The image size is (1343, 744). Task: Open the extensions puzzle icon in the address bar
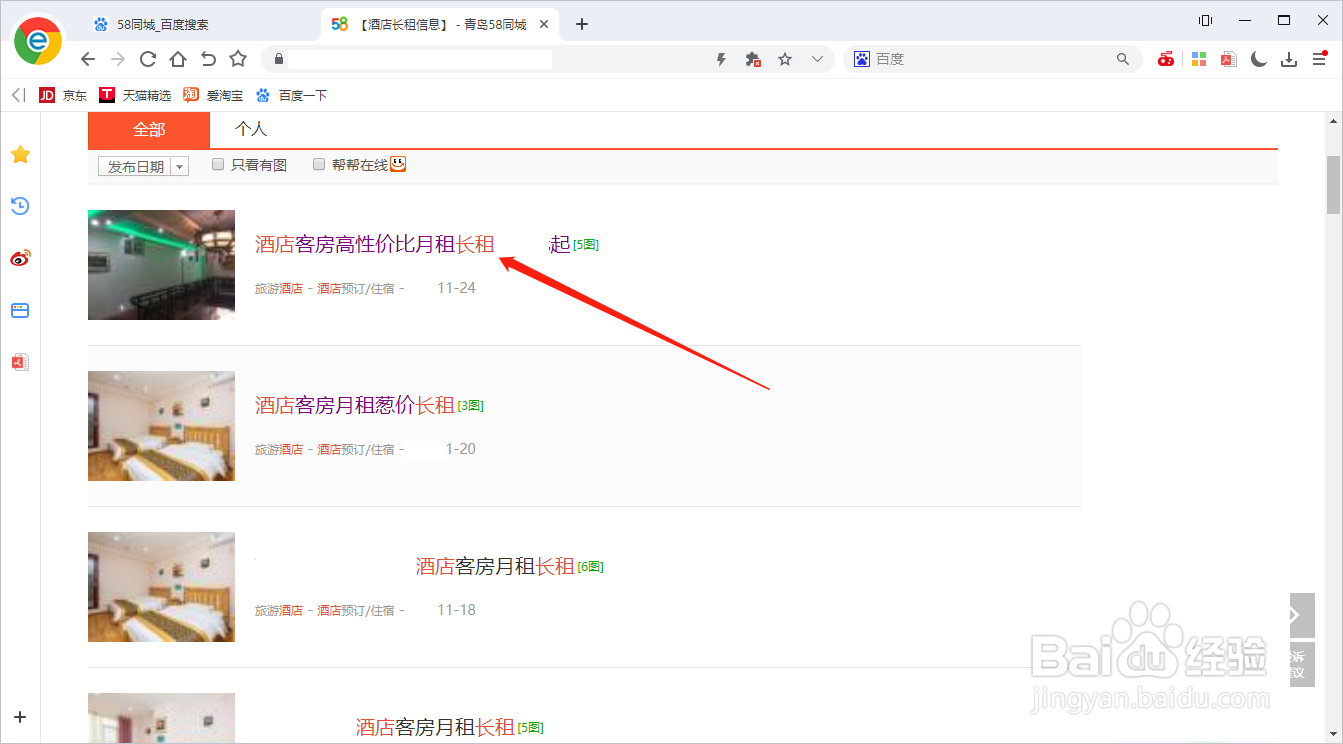753,60
